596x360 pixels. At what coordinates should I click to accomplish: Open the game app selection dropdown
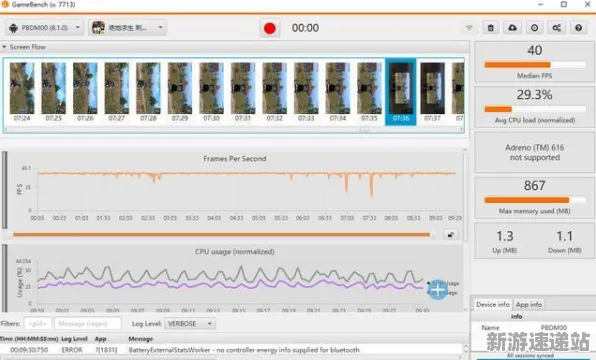pyautogui.click(x=127, y=28)
